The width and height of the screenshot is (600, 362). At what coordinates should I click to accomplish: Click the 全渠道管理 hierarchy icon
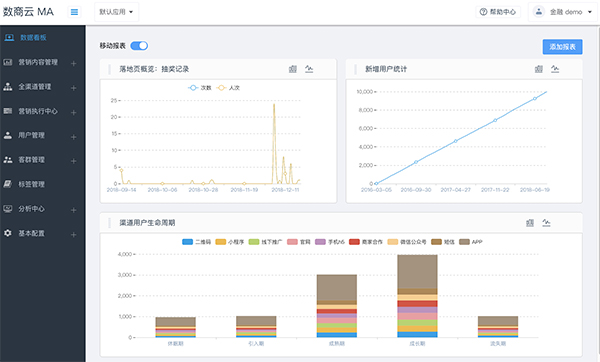[8, 86]
